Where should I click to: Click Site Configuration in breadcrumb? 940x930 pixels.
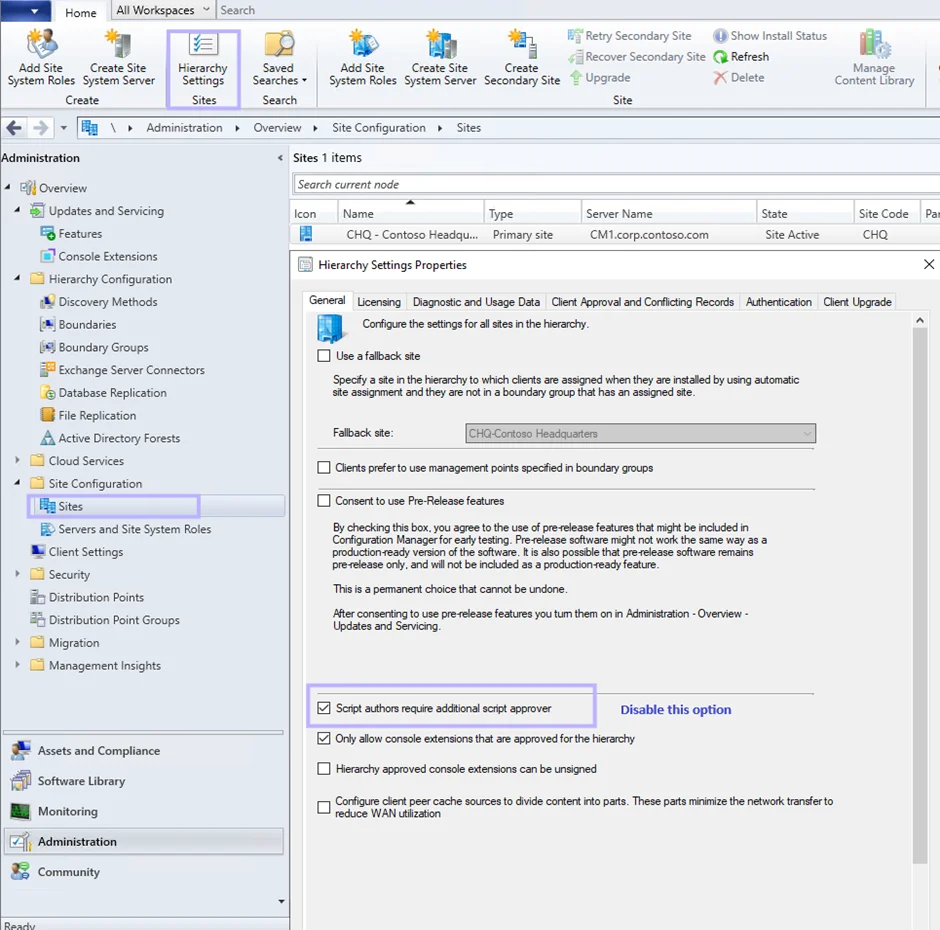(379, 128)
